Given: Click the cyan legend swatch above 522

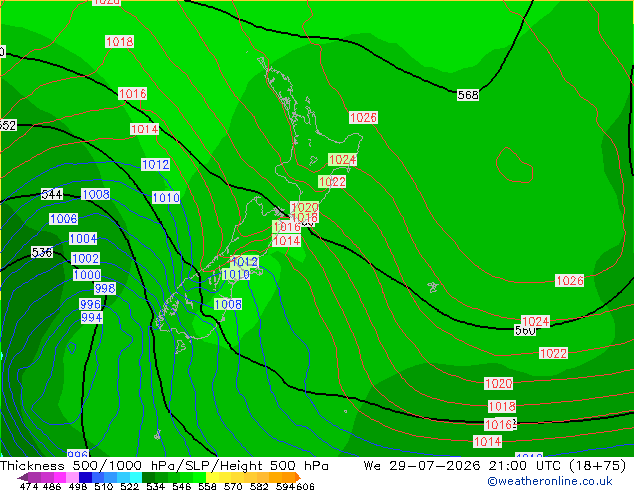Looking at the screenshot, I should coord(136,477).
